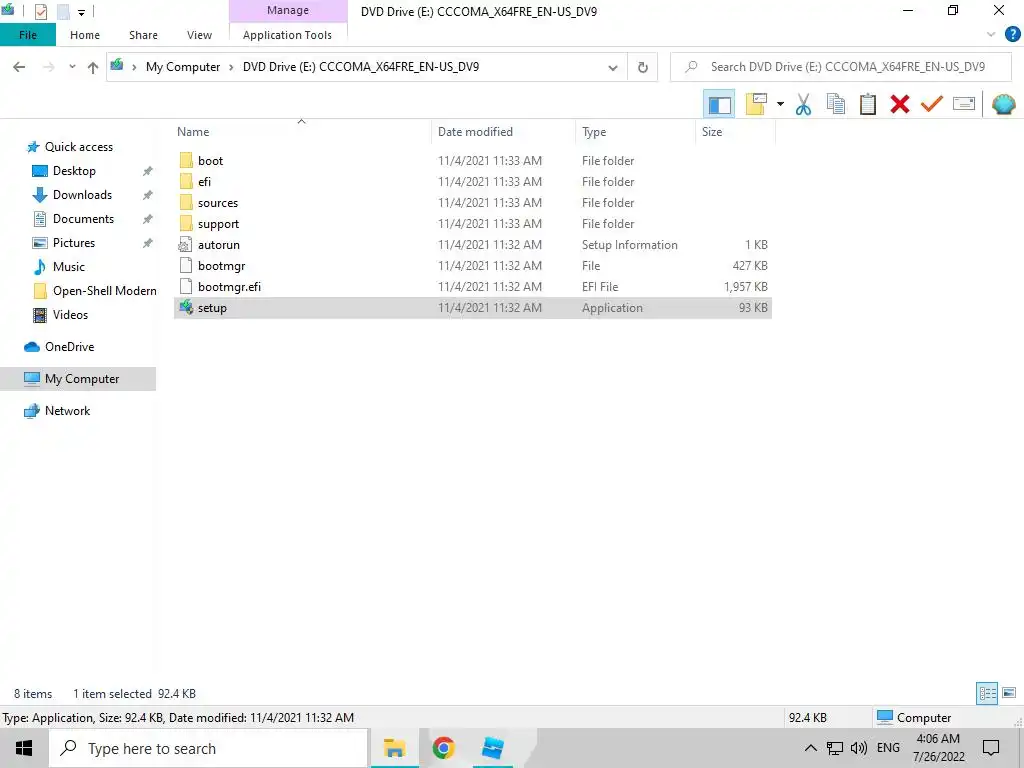The image size is (1024, 768).
Task: Switch to the Home ribbon tab
Action: click(85, 35)
